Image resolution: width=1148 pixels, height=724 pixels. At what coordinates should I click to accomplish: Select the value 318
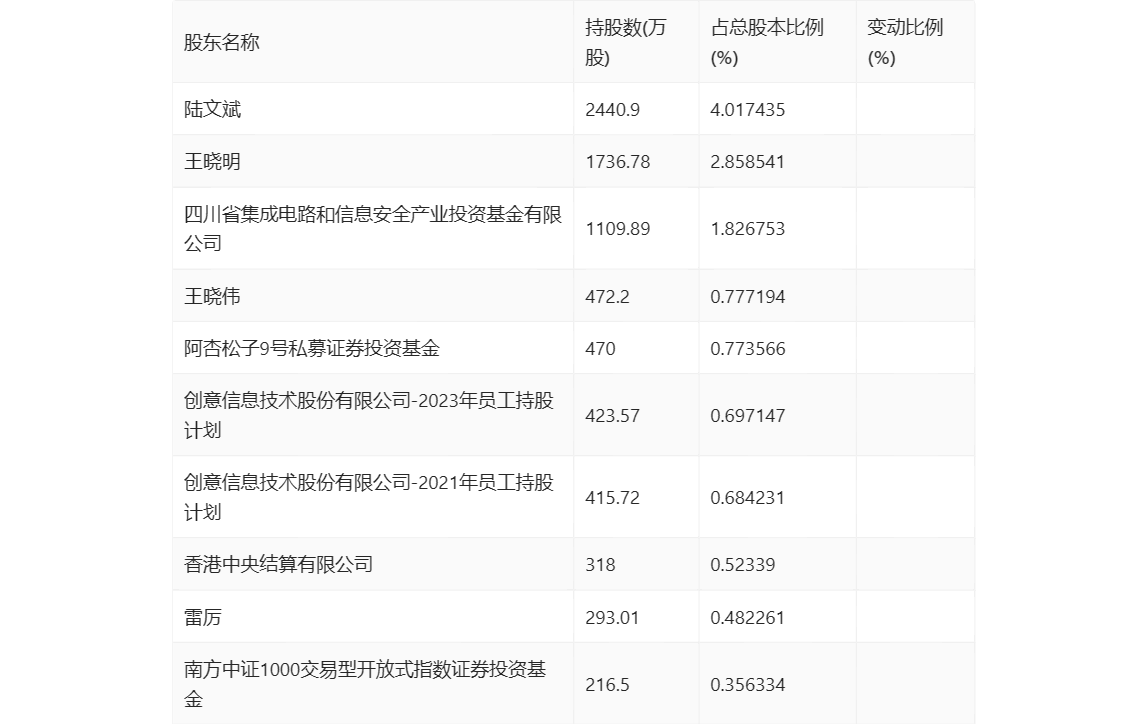[600, 565]
